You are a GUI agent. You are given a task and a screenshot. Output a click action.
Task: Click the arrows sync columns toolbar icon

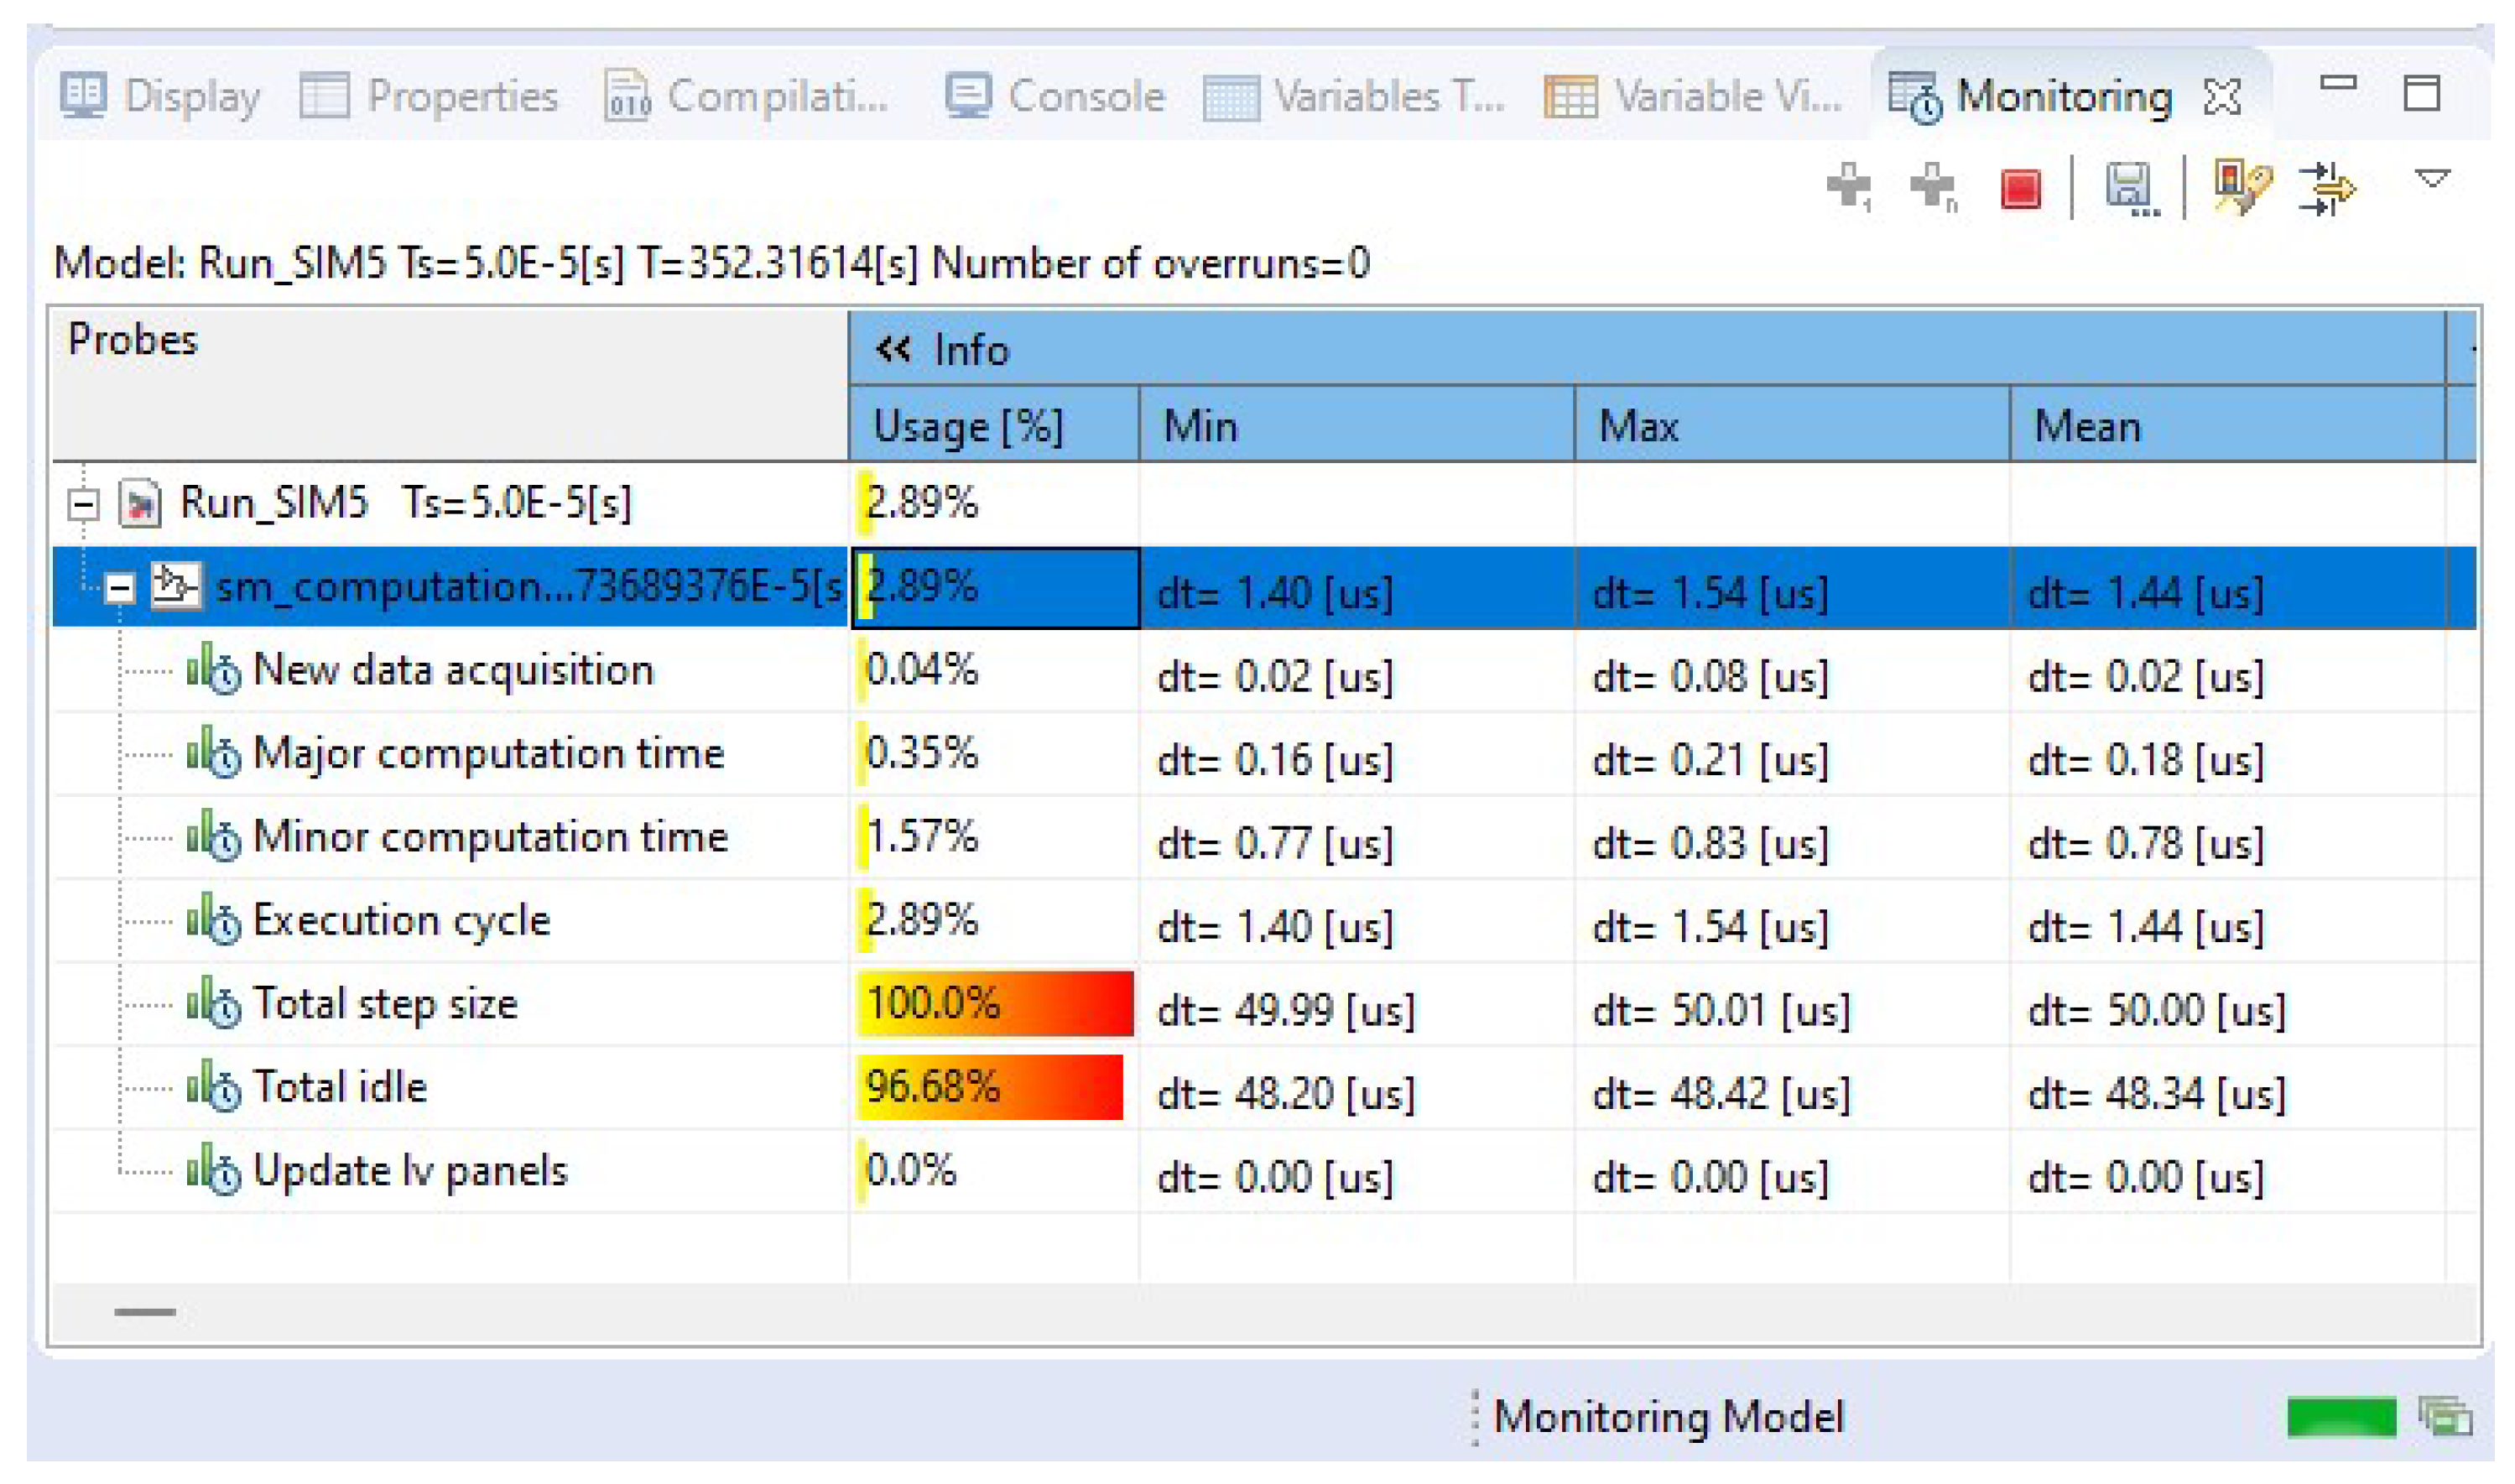[2326, 188]
